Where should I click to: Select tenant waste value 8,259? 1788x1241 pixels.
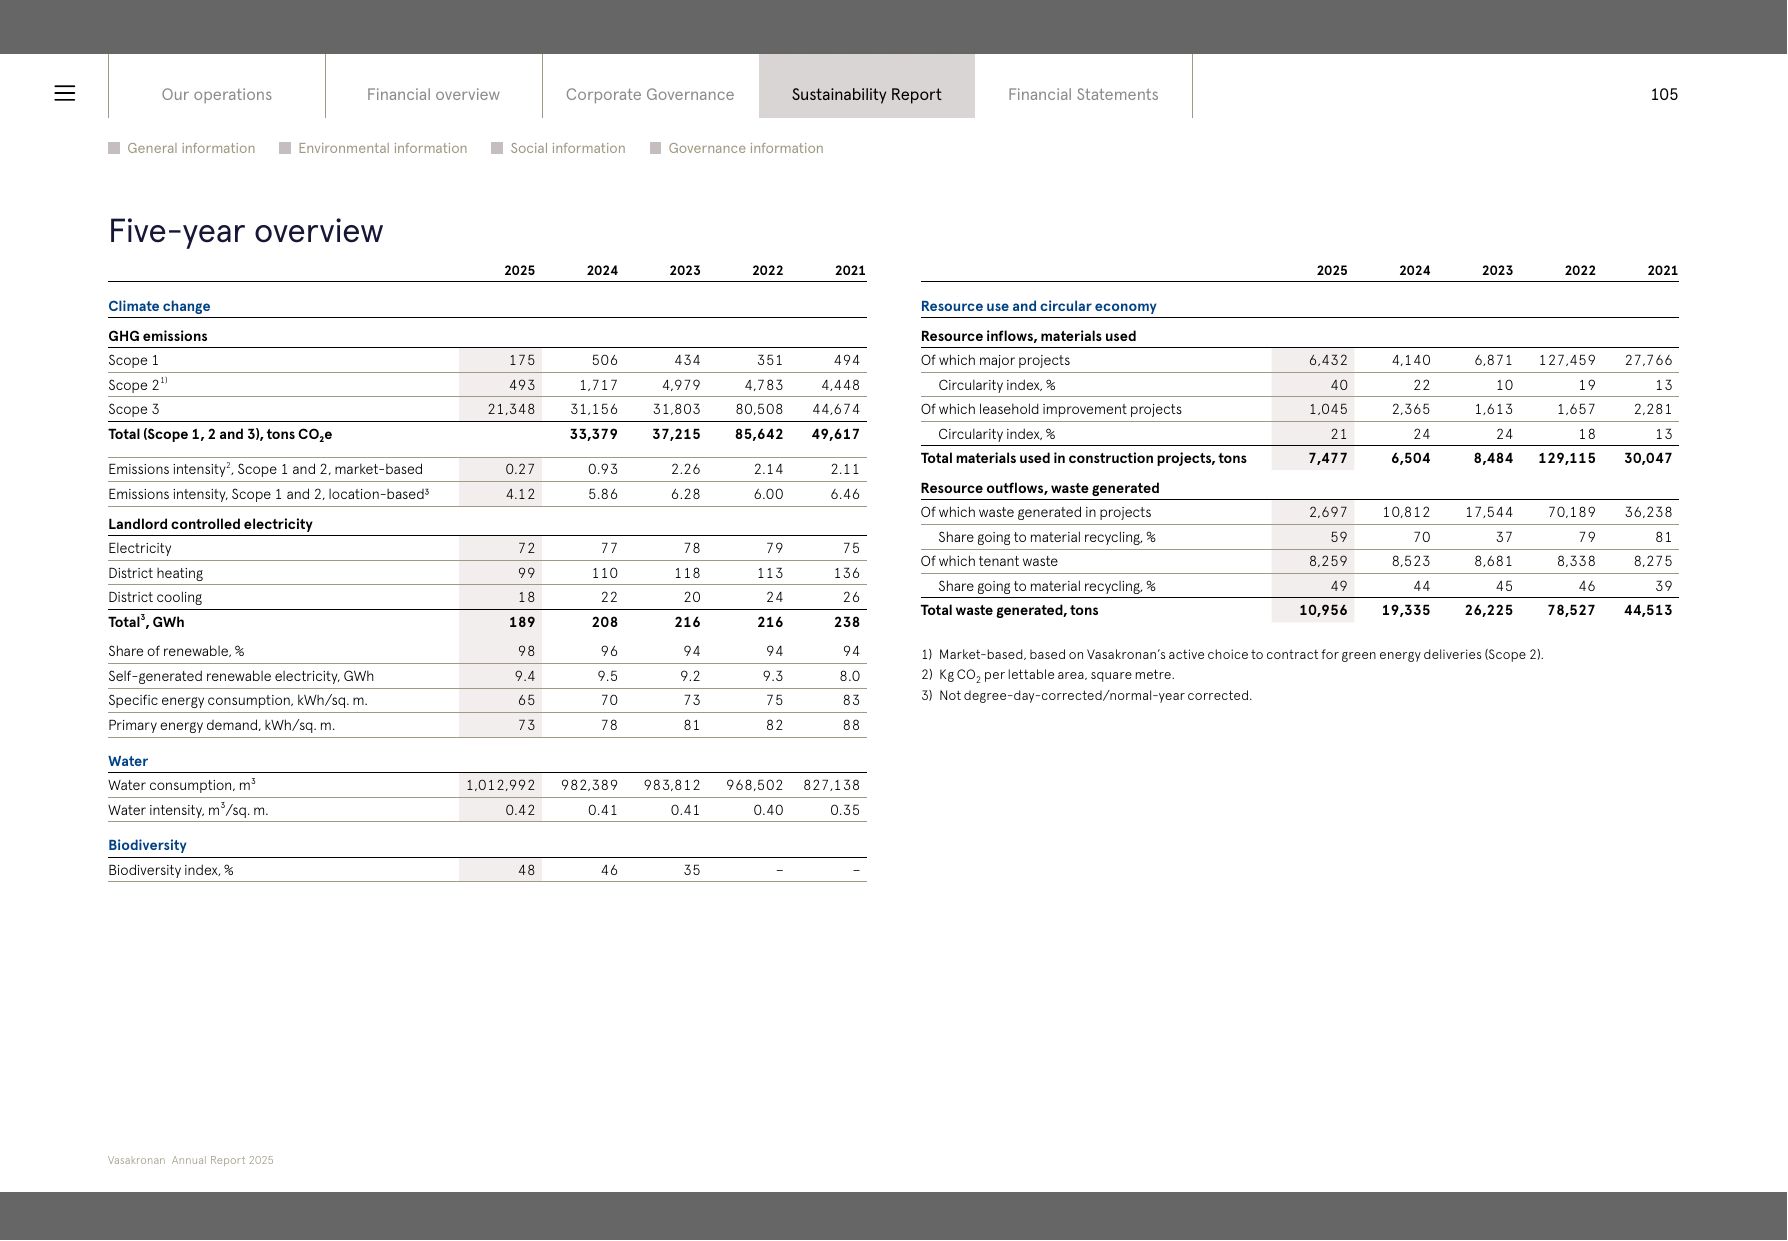coord(1328,561)
